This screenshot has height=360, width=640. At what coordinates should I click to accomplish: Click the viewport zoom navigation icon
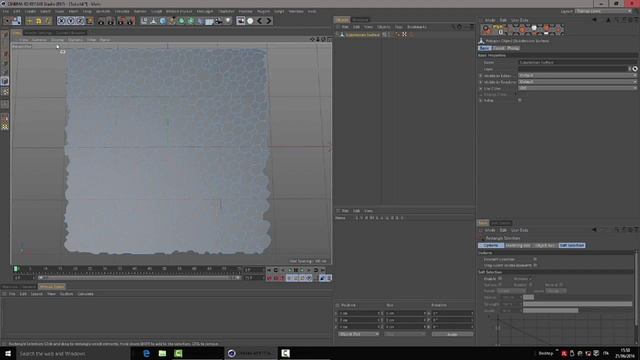[x=318, y=39]
